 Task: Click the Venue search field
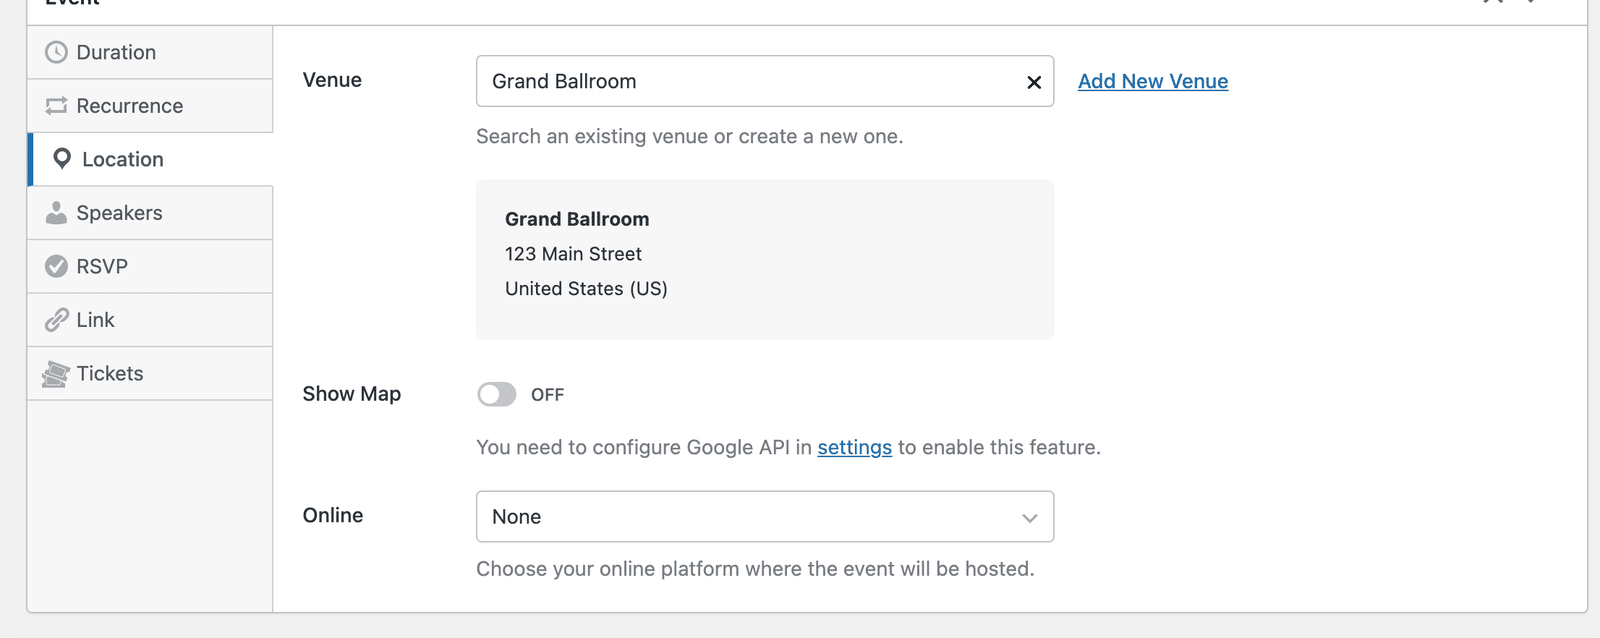click(765, 81)
